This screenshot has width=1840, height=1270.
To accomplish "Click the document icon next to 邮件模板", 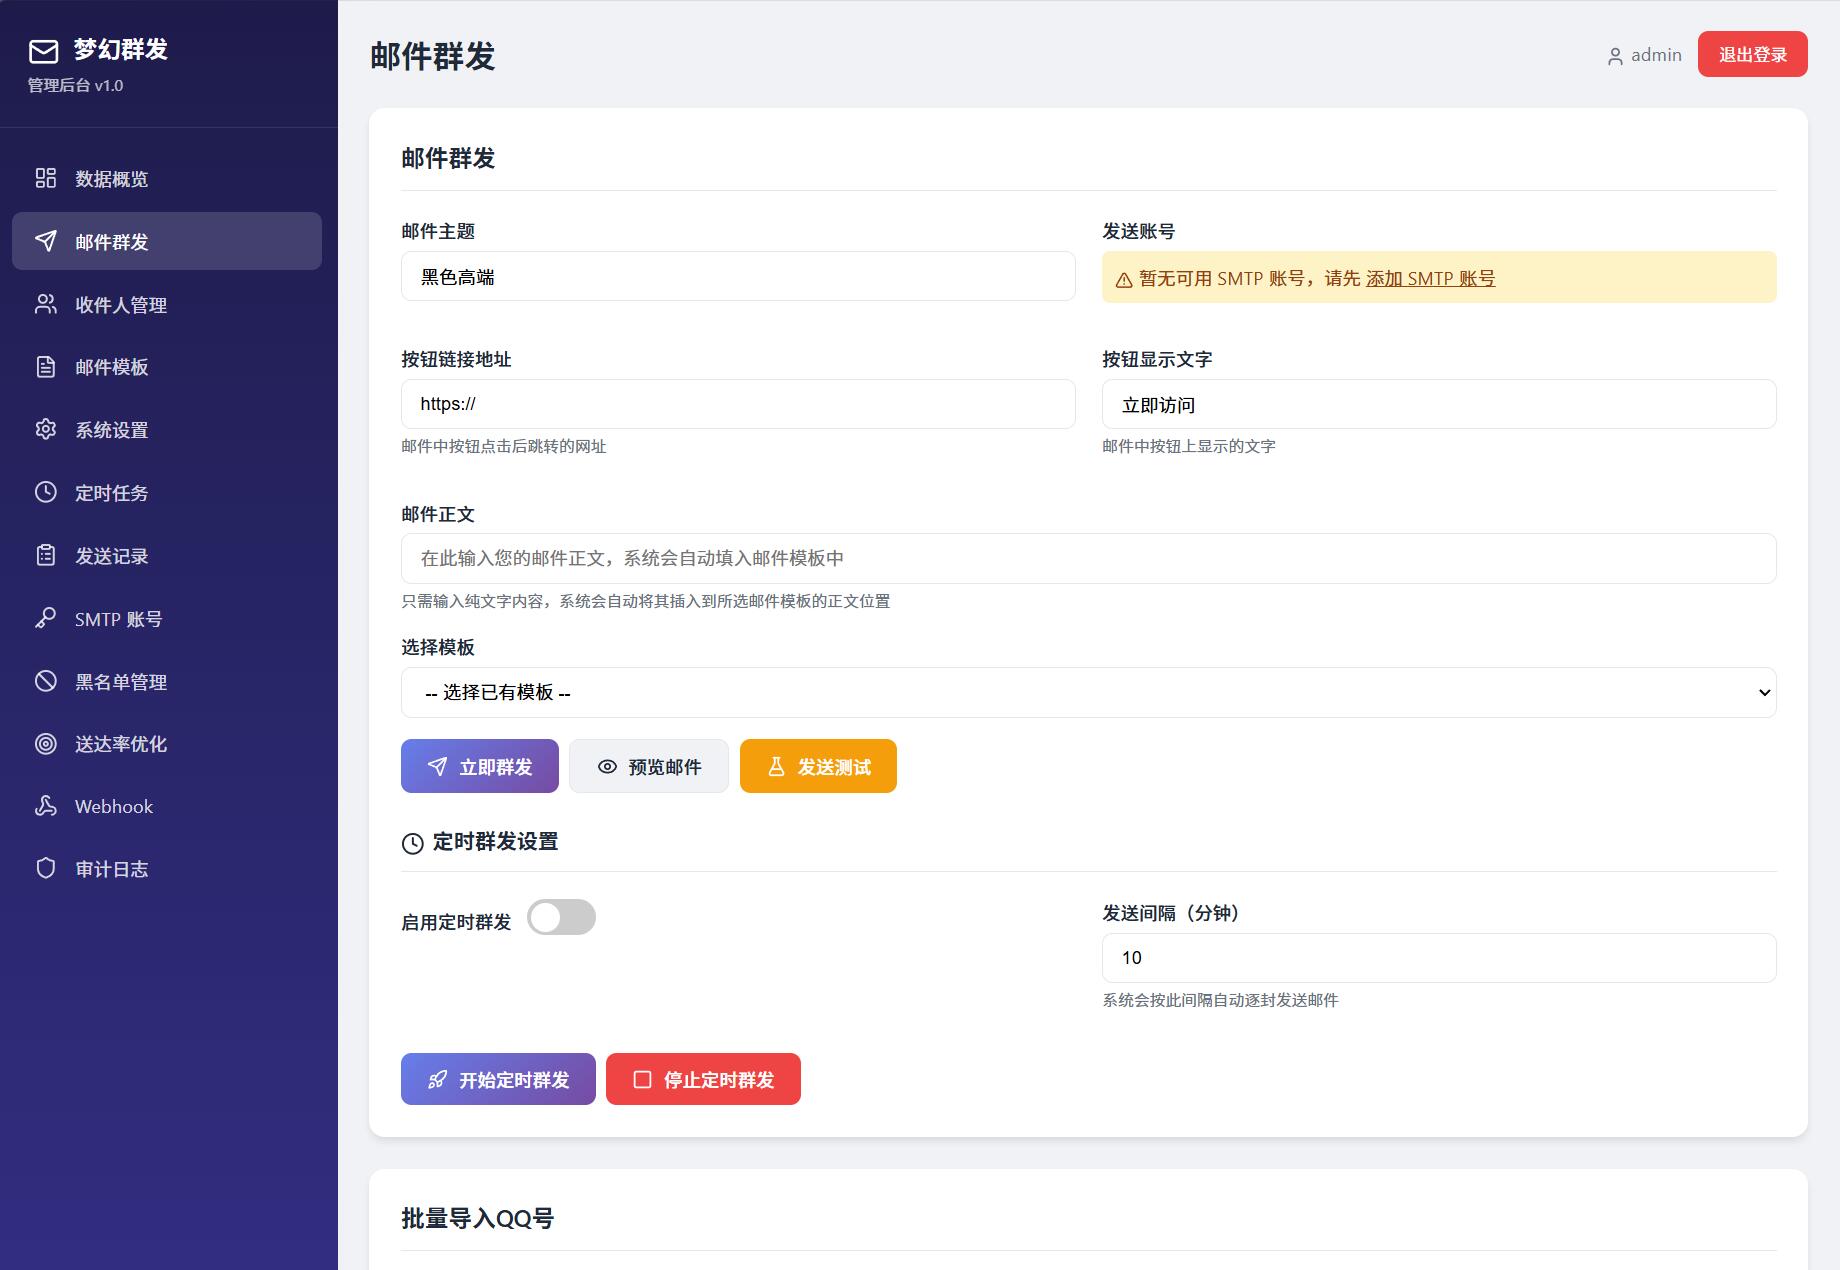I will pos(46,367).
